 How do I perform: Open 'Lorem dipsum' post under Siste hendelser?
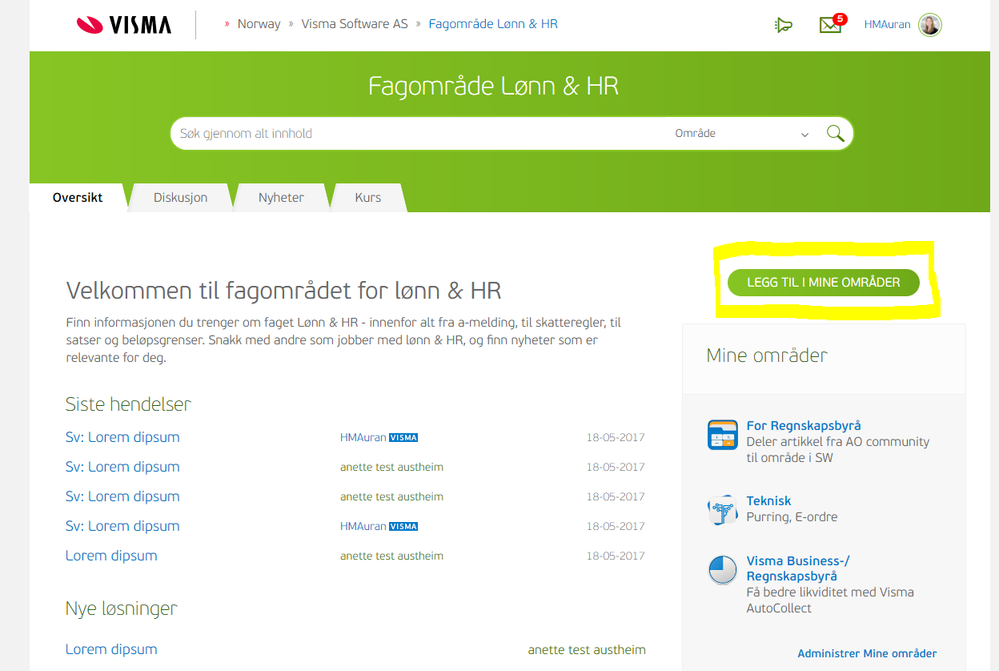111,556
